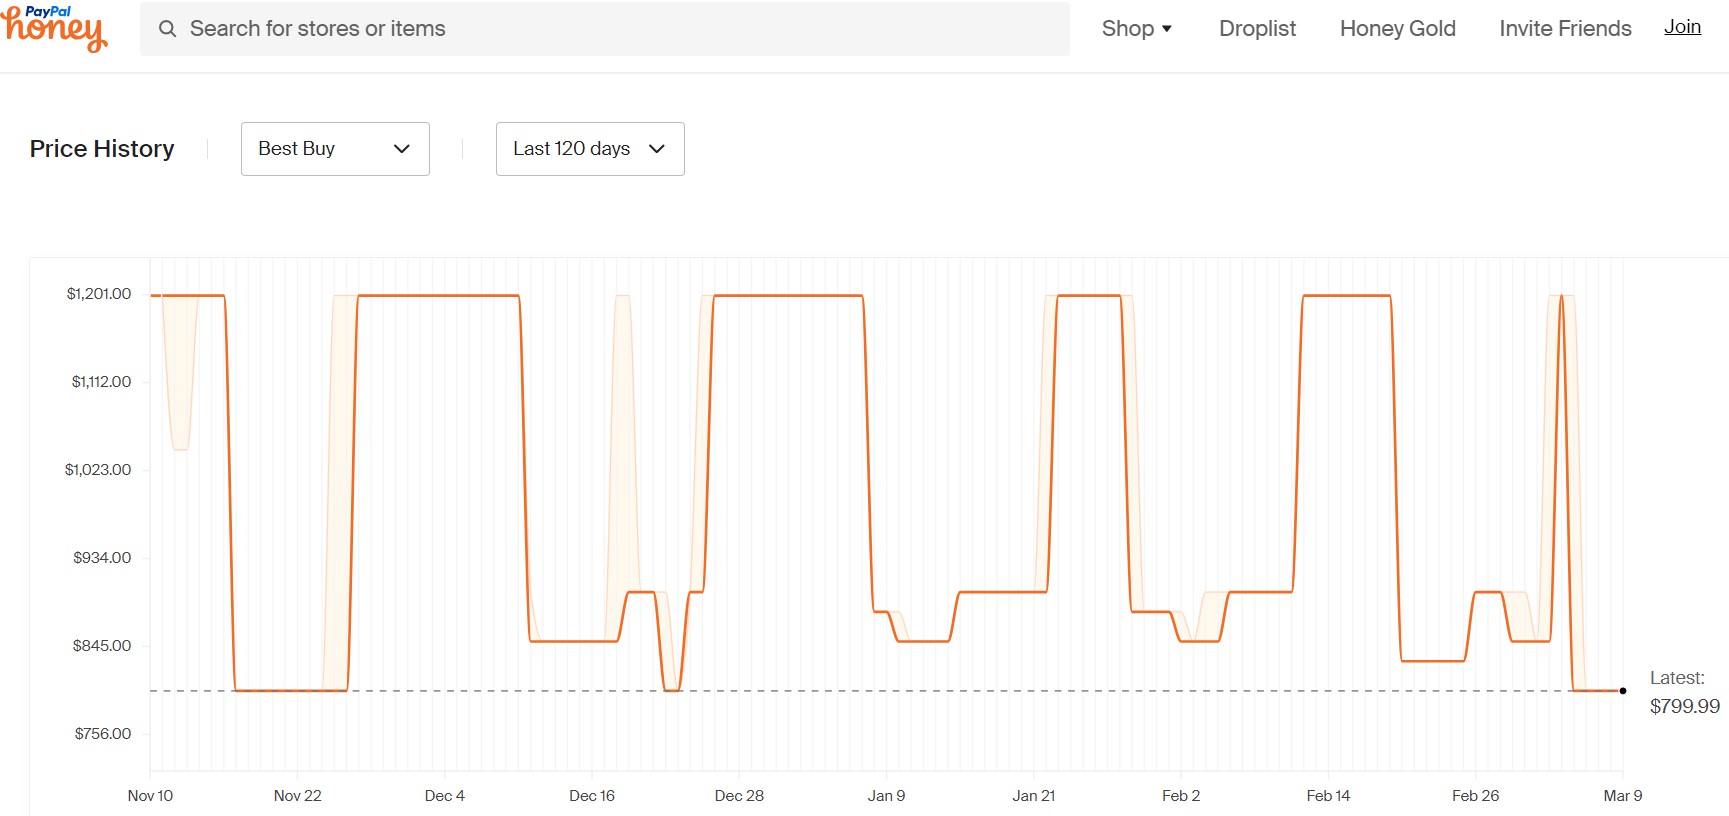Viewport: 1729px width, 816px height.
Task: Open the Best Buy store dropdown
Action: click(x=335, y=149)
